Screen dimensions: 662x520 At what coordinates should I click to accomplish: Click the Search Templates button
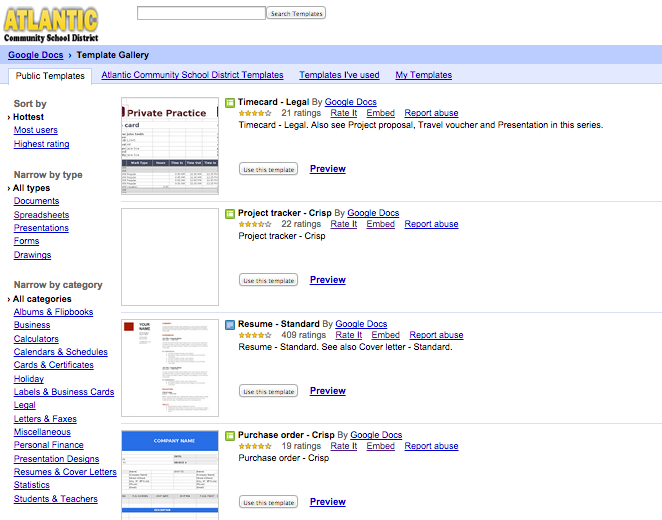(296, 13)
